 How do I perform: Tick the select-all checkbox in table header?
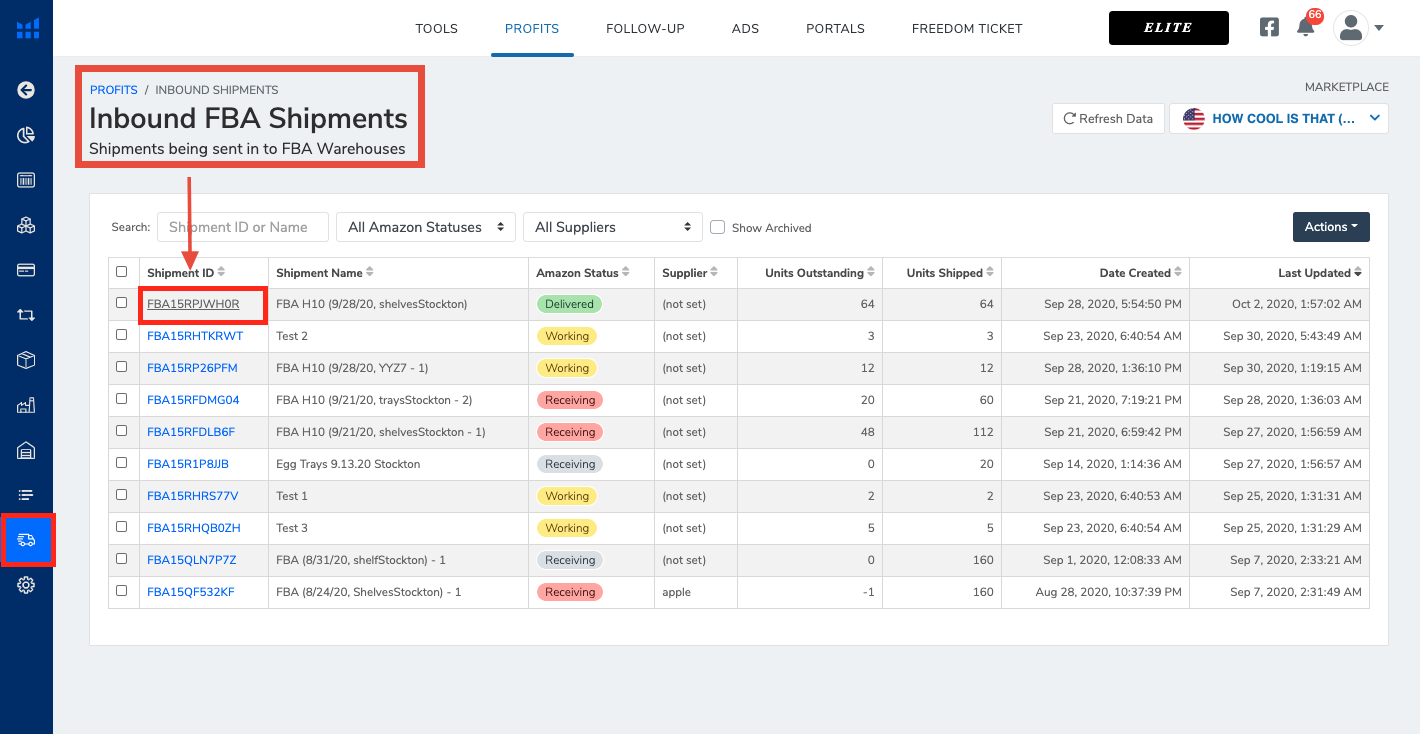click(122, 271)
